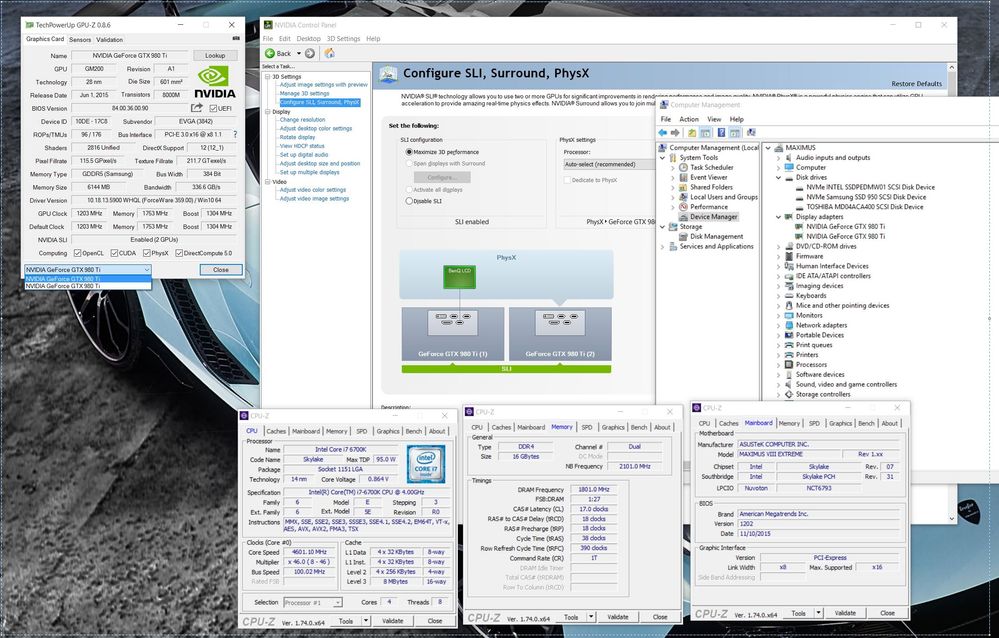
Task: Click the Shared Folders icon in the tree
Action: [683, 187]
